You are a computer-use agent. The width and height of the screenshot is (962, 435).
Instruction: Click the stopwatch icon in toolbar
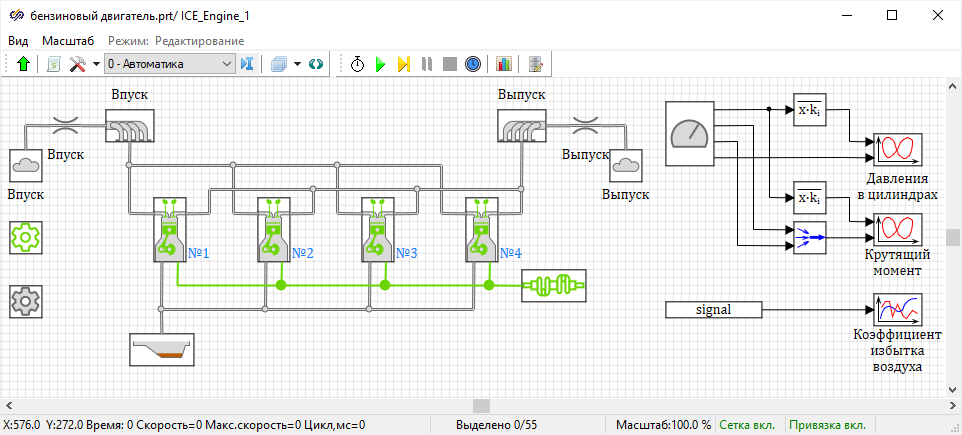coord(357,64)
